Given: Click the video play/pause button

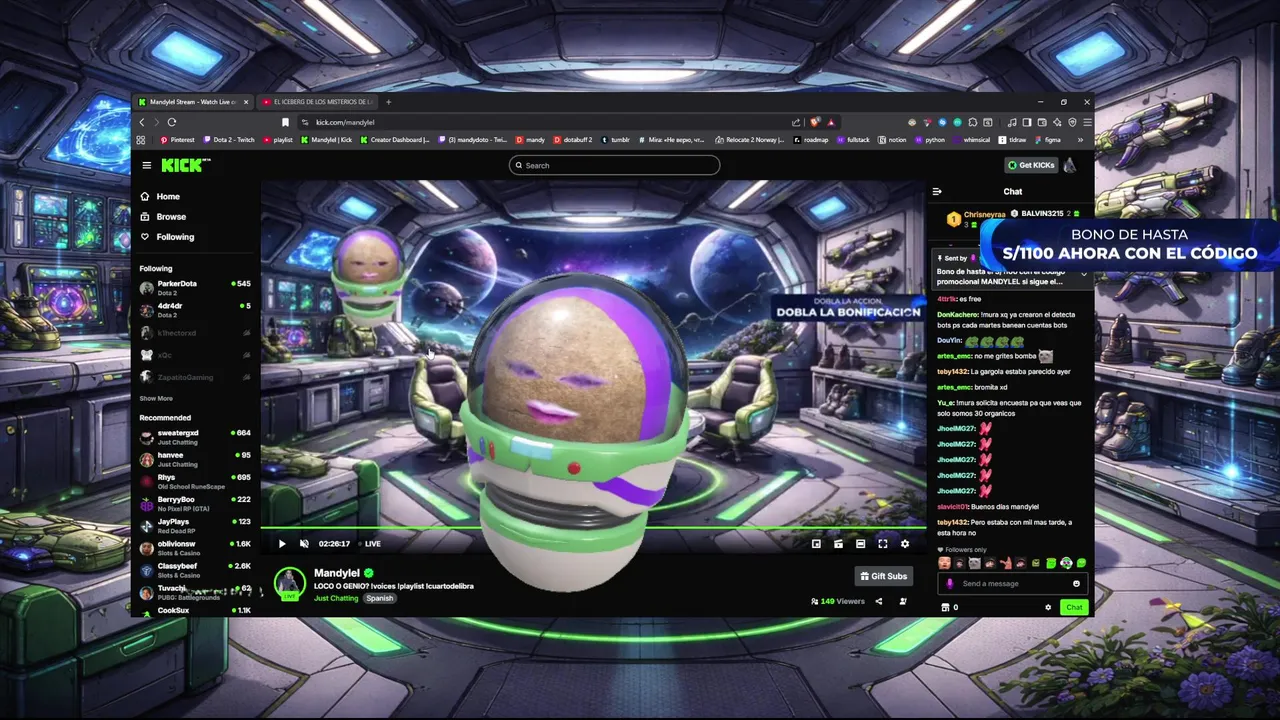Looking at the screenshot, I should click(282, 544).
